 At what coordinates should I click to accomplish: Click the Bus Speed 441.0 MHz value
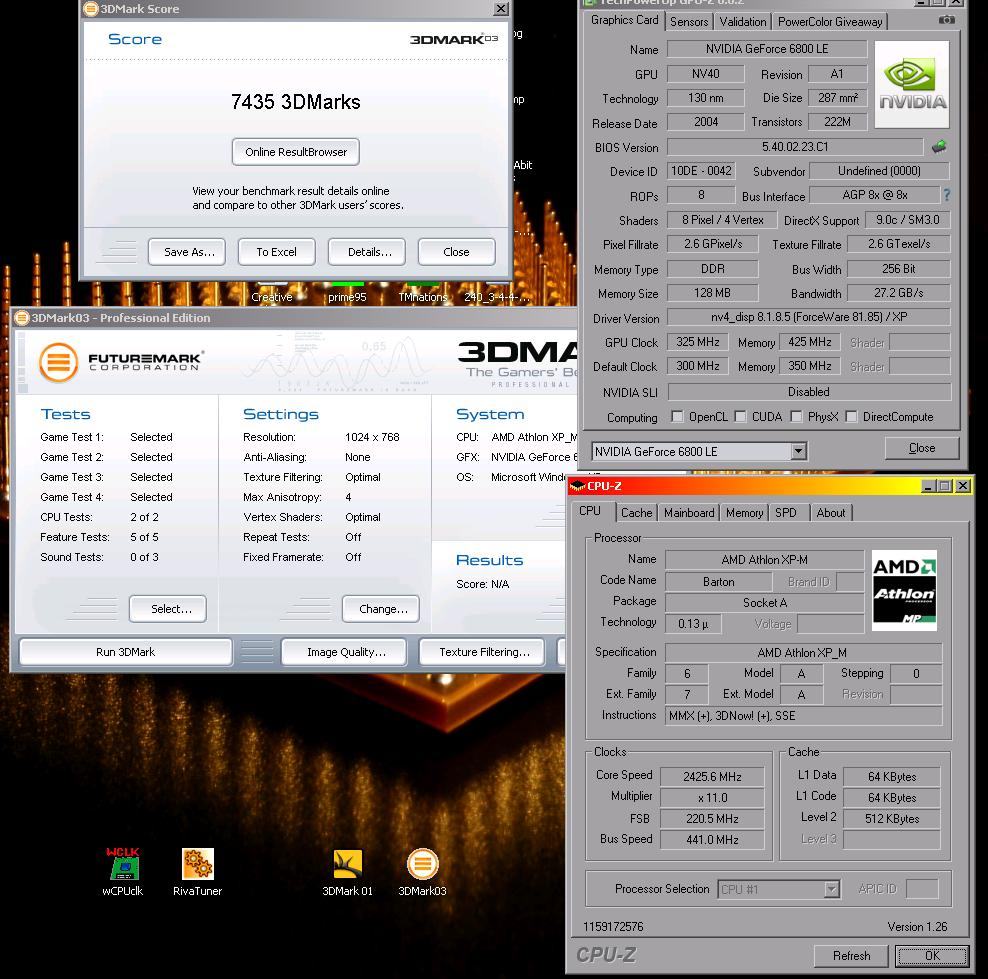[713, 839]
